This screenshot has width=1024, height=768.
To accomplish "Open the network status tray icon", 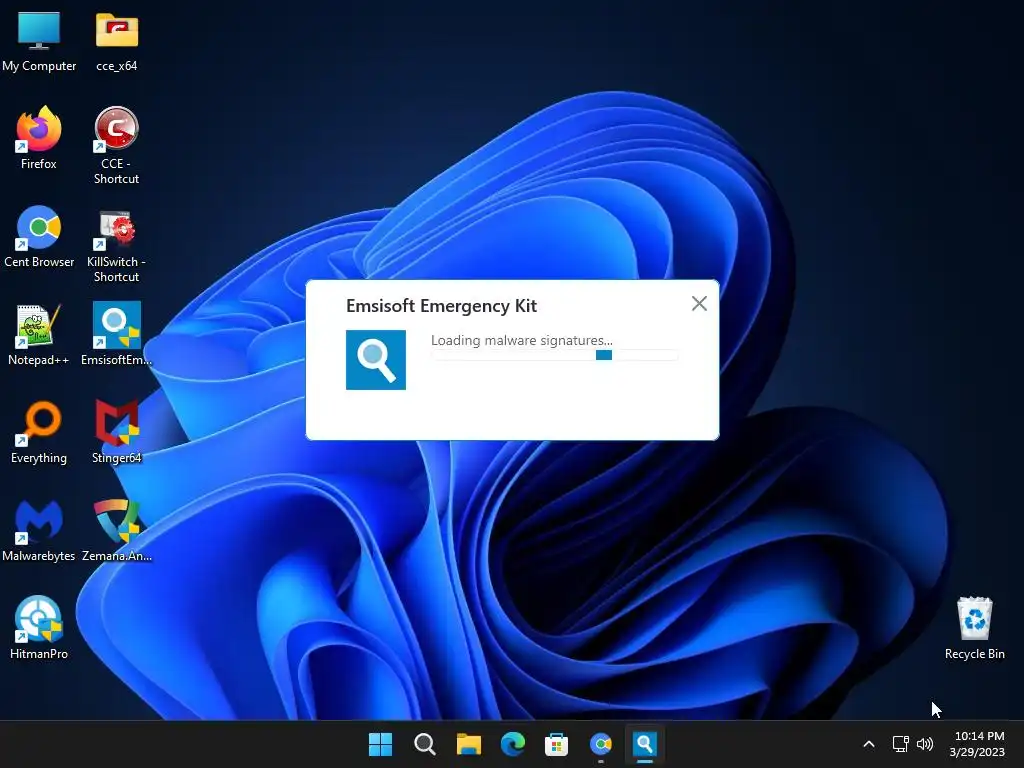I will click(901, 744).
